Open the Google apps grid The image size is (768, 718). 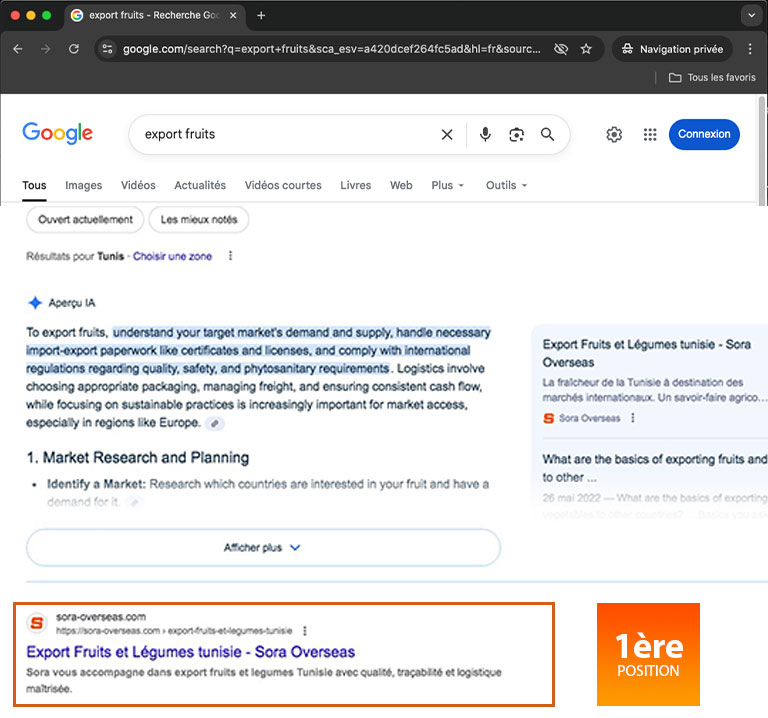click(650, 135)
